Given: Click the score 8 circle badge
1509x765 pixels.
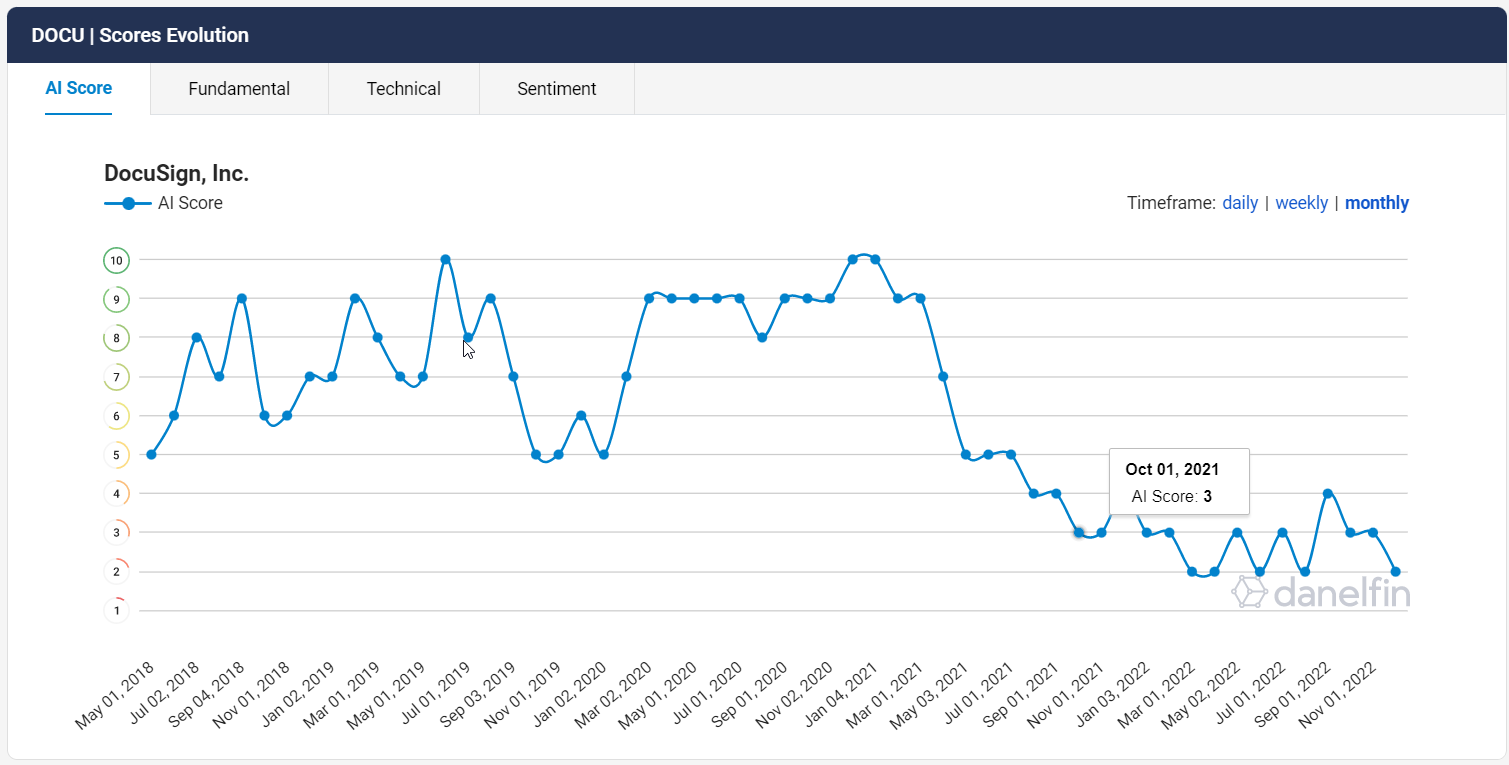Looking at the screenshot, I should [x=117, y=338].
